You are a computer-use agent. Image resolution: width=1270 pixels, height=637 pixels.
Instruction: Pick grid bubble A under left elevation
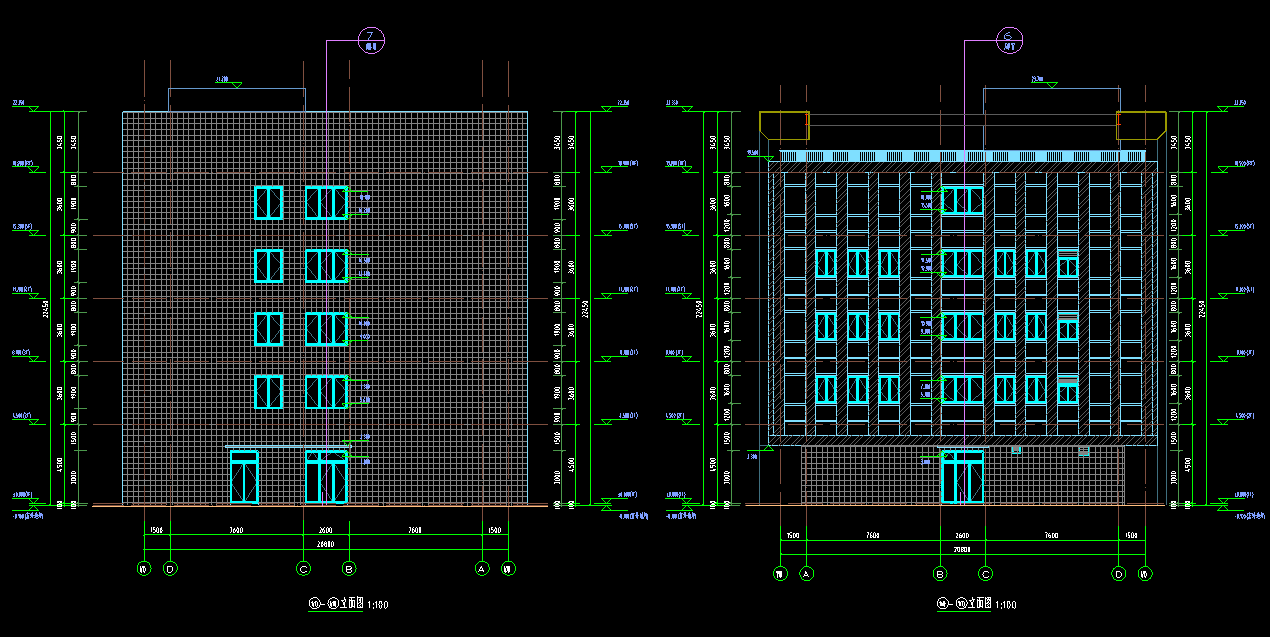(x=482, y=569)
